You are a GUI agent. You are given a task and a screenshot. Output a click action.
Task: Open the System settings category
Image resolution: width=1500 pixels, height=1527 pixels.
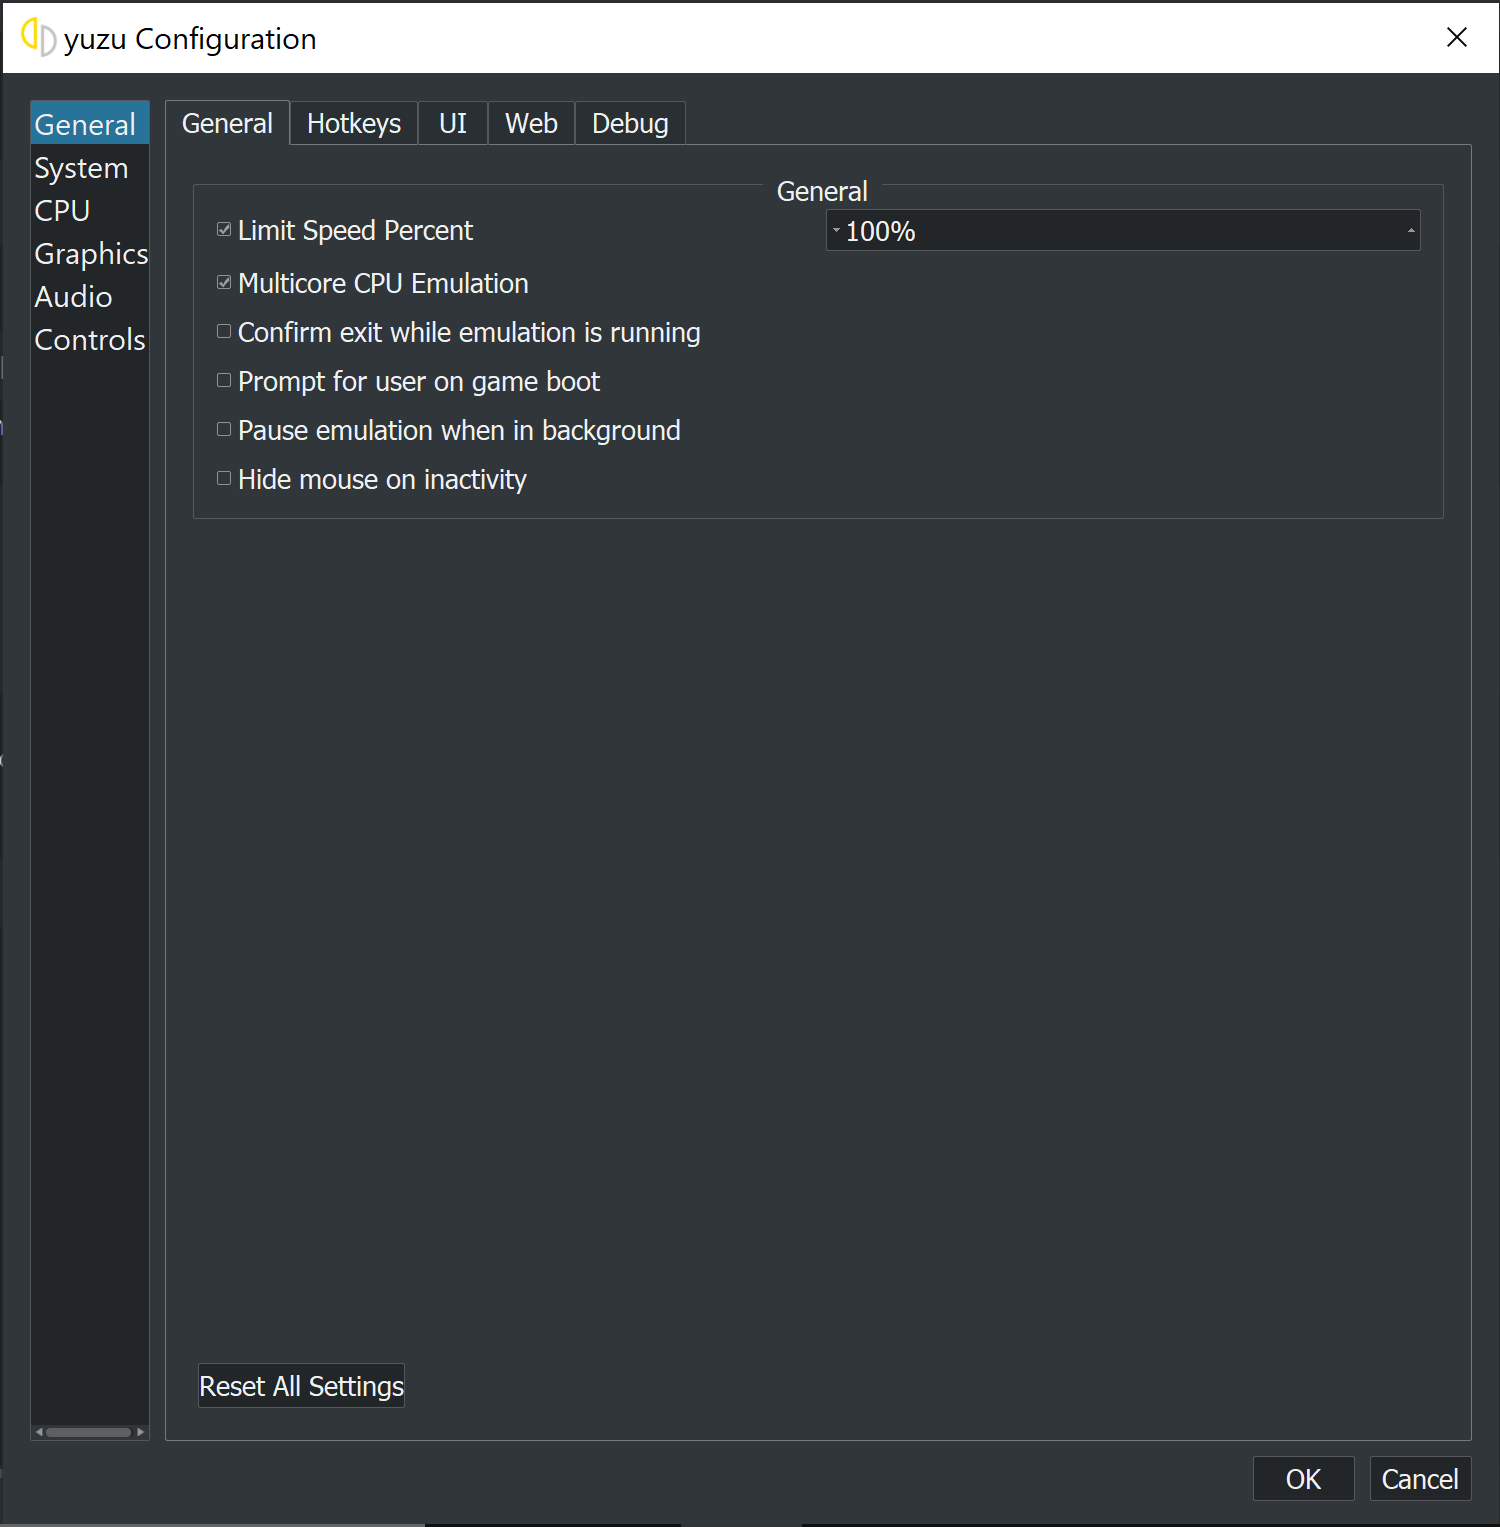click(x=90, y=168)
